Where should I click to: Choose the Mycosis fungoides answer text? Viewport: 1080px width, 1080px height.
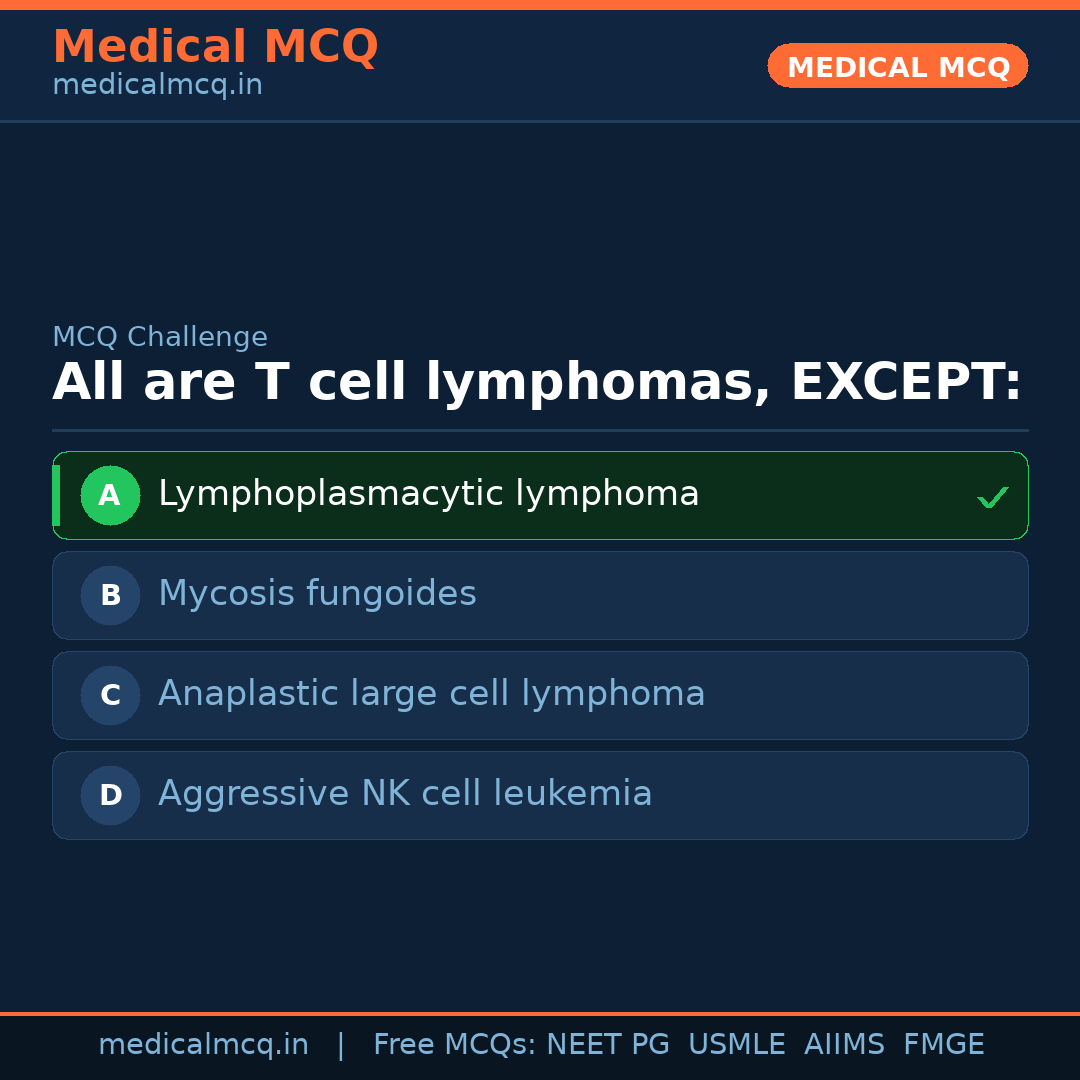tap(317, 594)
